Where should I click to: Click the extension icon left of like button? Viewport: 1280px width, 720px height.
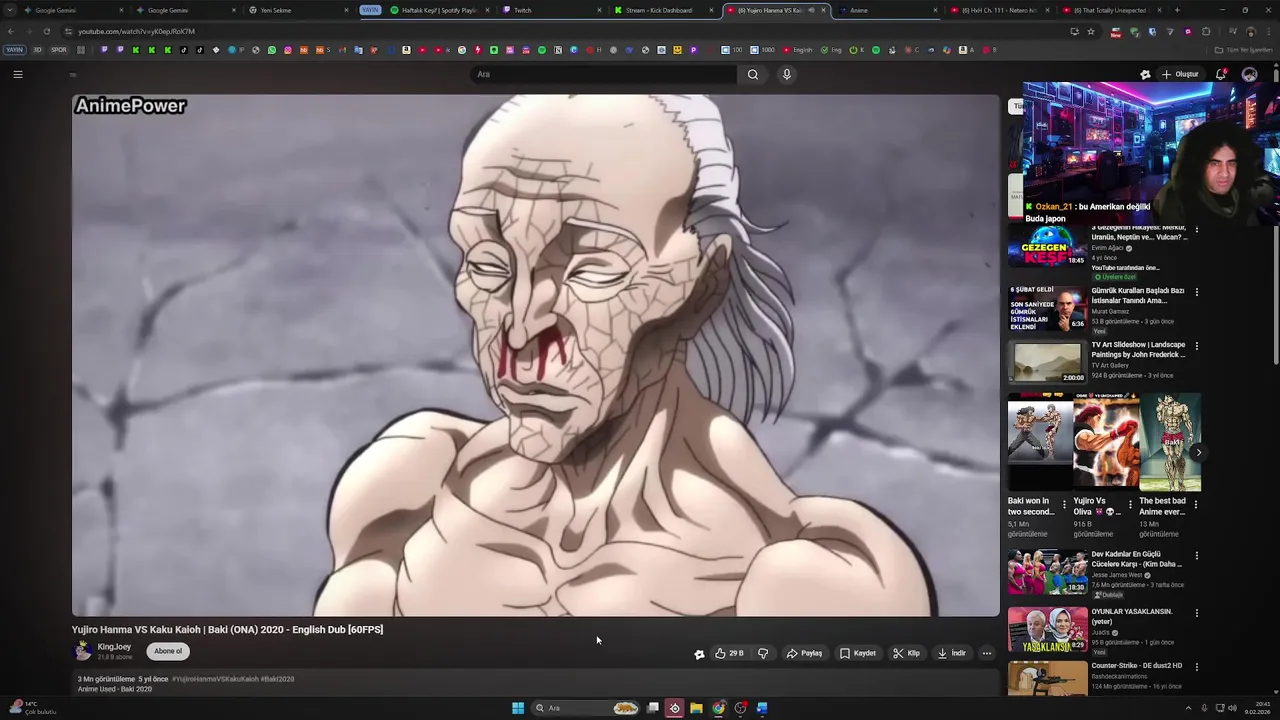pyautogui.click(x=699, y=654)
